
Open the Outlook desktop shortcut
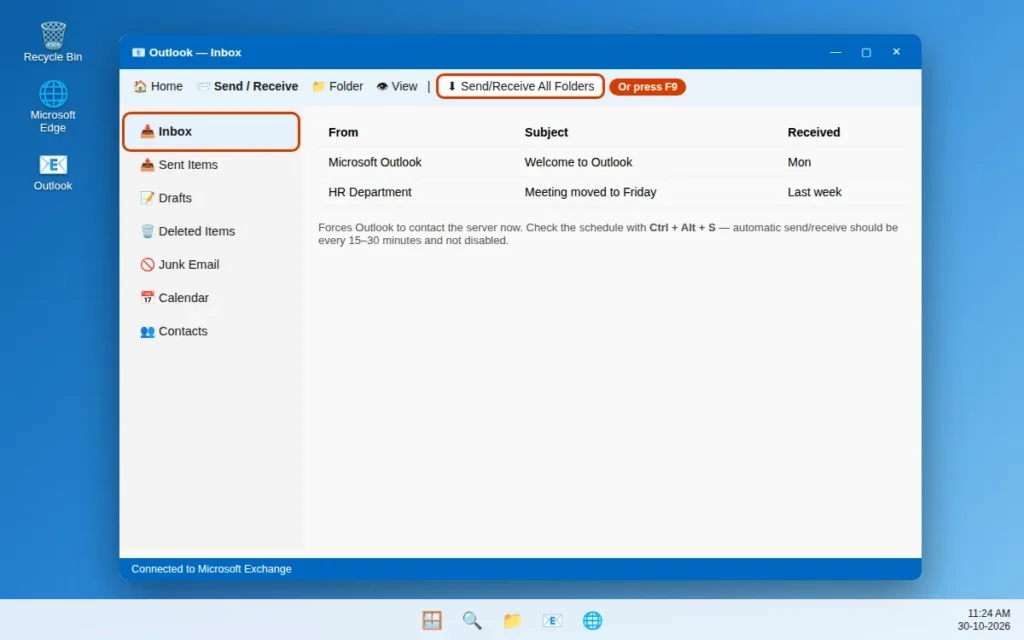click(53, 172)
